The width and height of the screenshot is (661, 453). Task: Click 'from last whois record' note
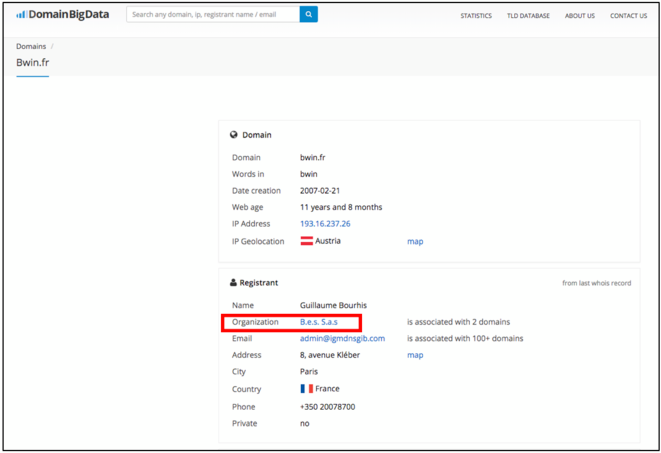(x=597, y=283)
